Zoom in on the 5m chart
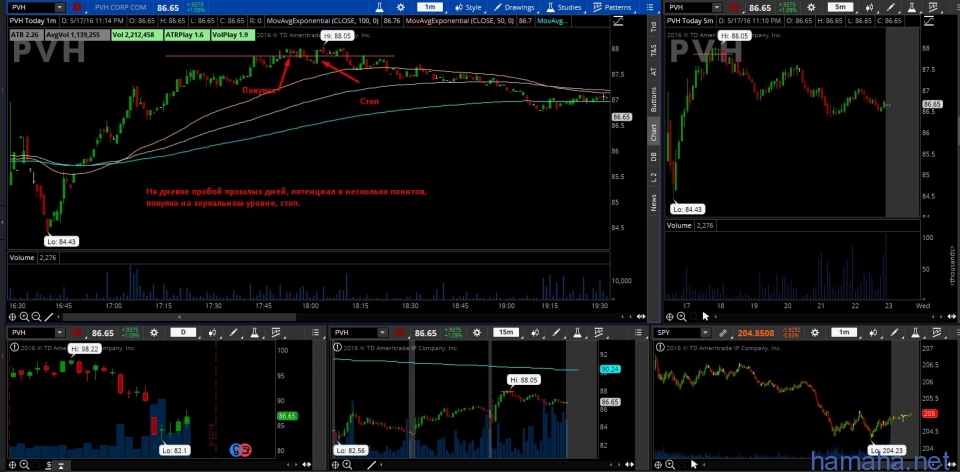 (681, 317)
